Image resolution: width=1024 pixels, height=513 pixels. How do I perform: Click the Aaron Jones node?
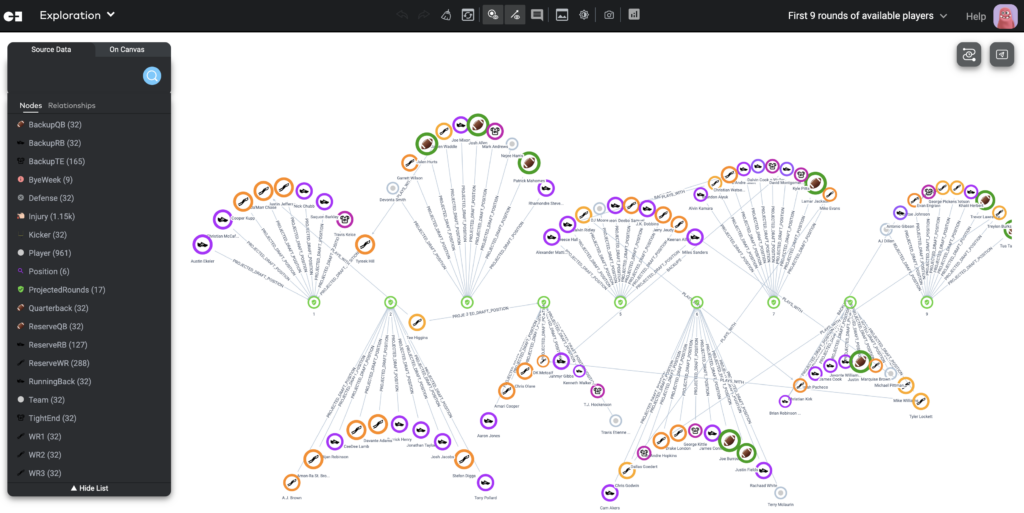(x=488, y=420)
